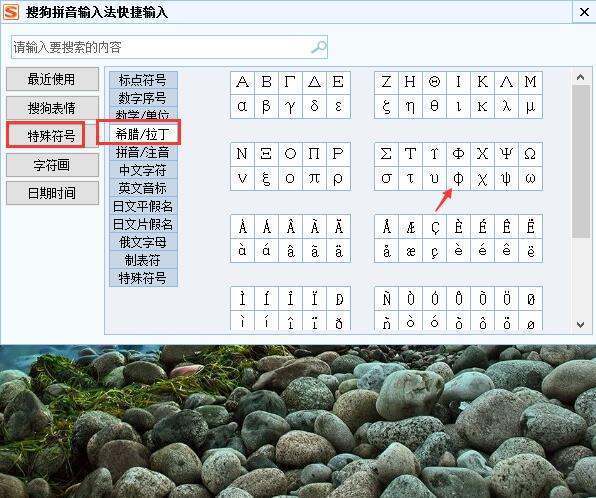Focus the symbol search input field
The width and height of the screenshot is (596, 498).
(x=169, y=47)
